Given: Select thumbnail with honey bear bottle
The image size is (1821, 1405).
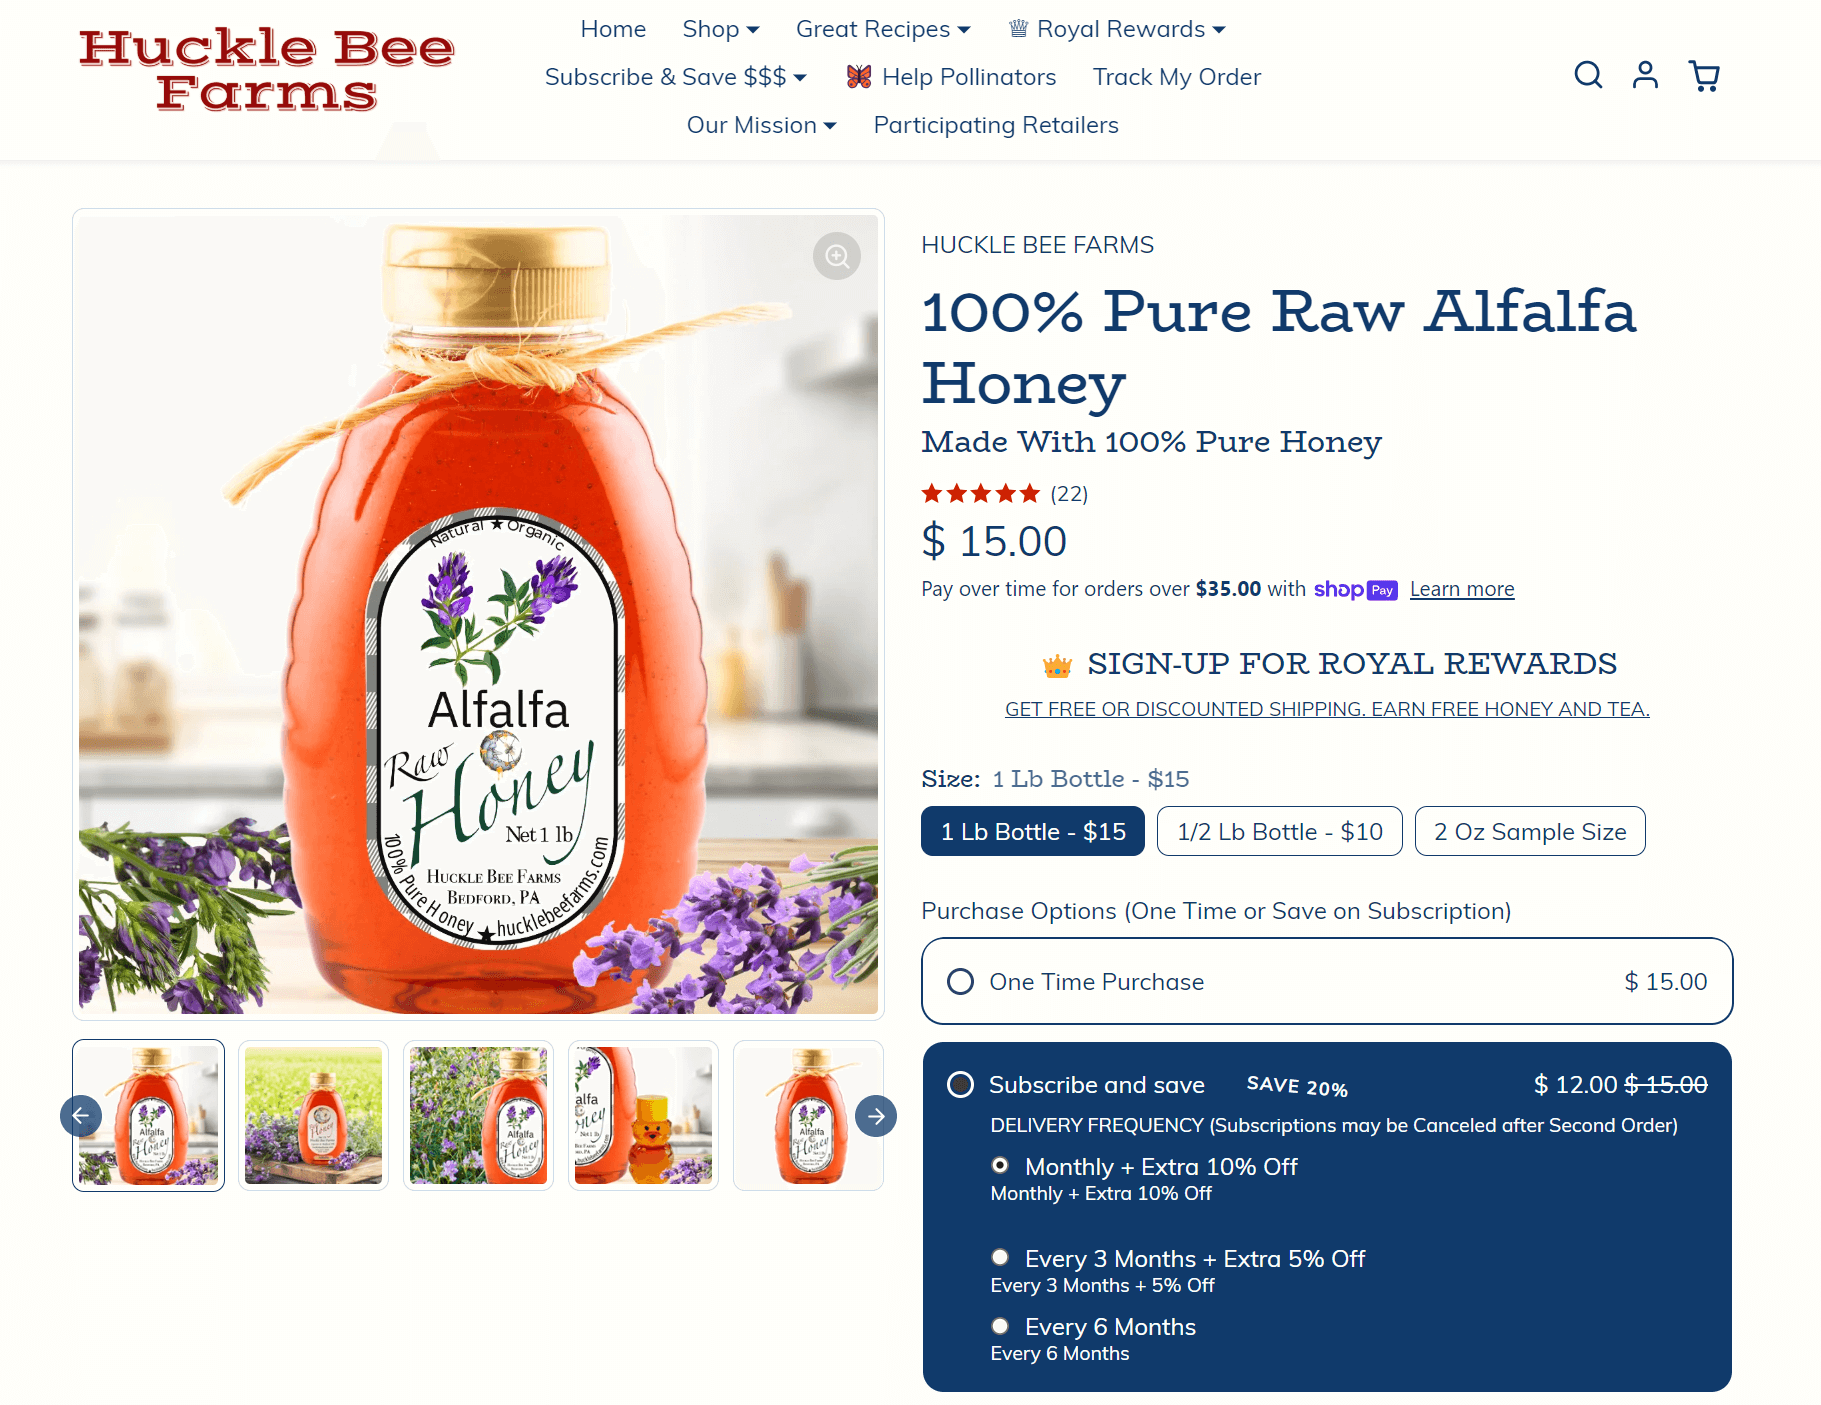Looking at the screenshot, I should [x=643, y=1116].
